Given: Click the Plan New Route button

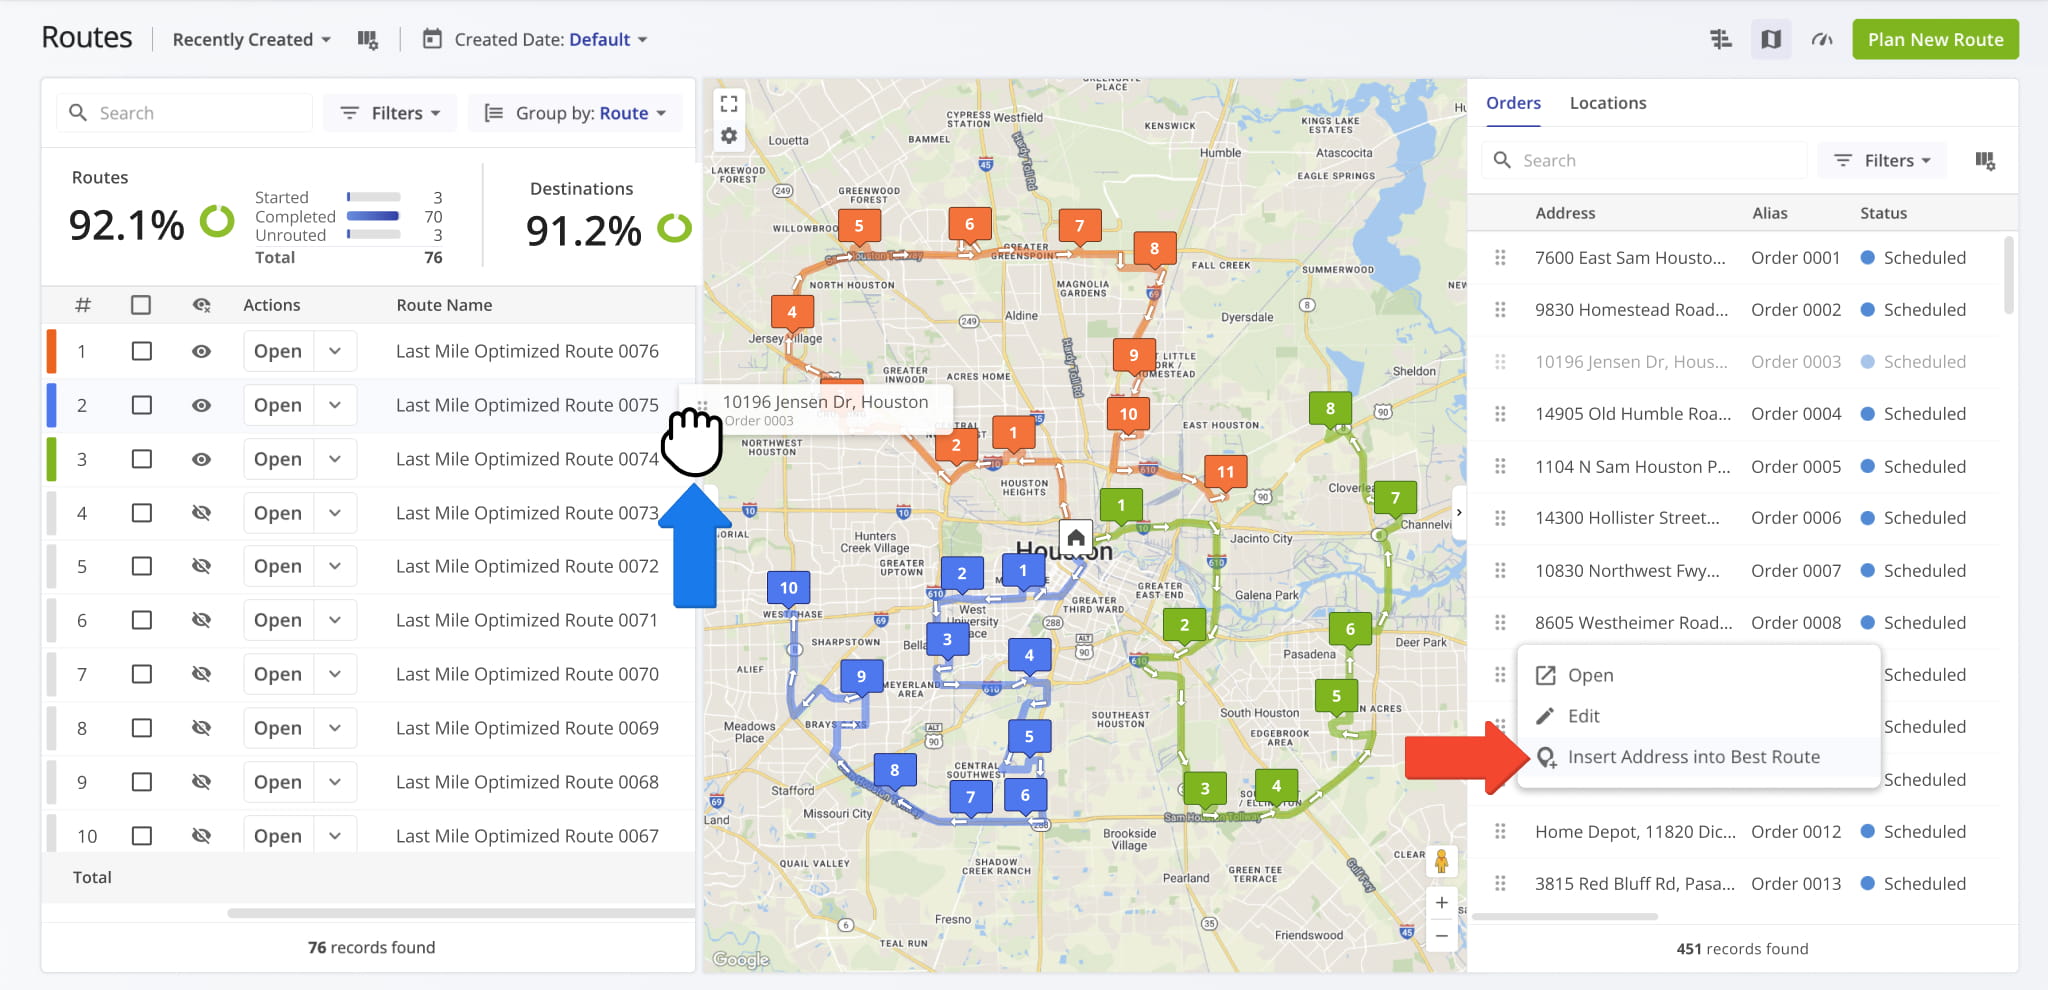Looking at the screenshot, I should [x=1934, y=39].
